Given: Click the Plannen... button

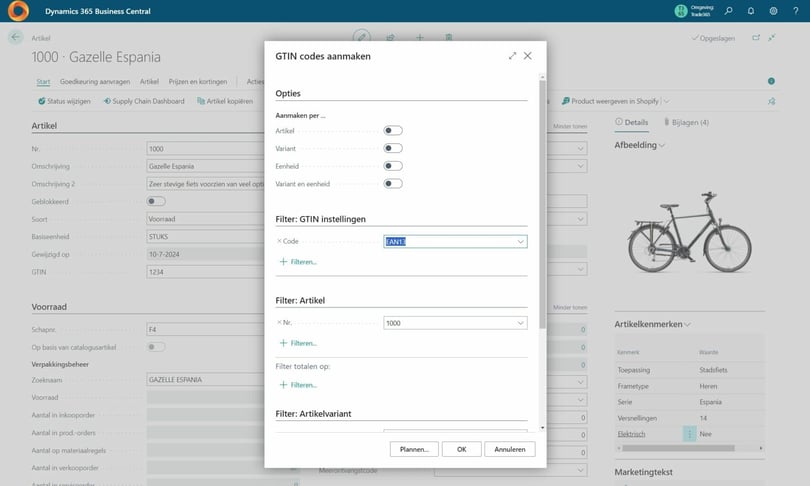Looking at the screenshot, I should 414,449.
